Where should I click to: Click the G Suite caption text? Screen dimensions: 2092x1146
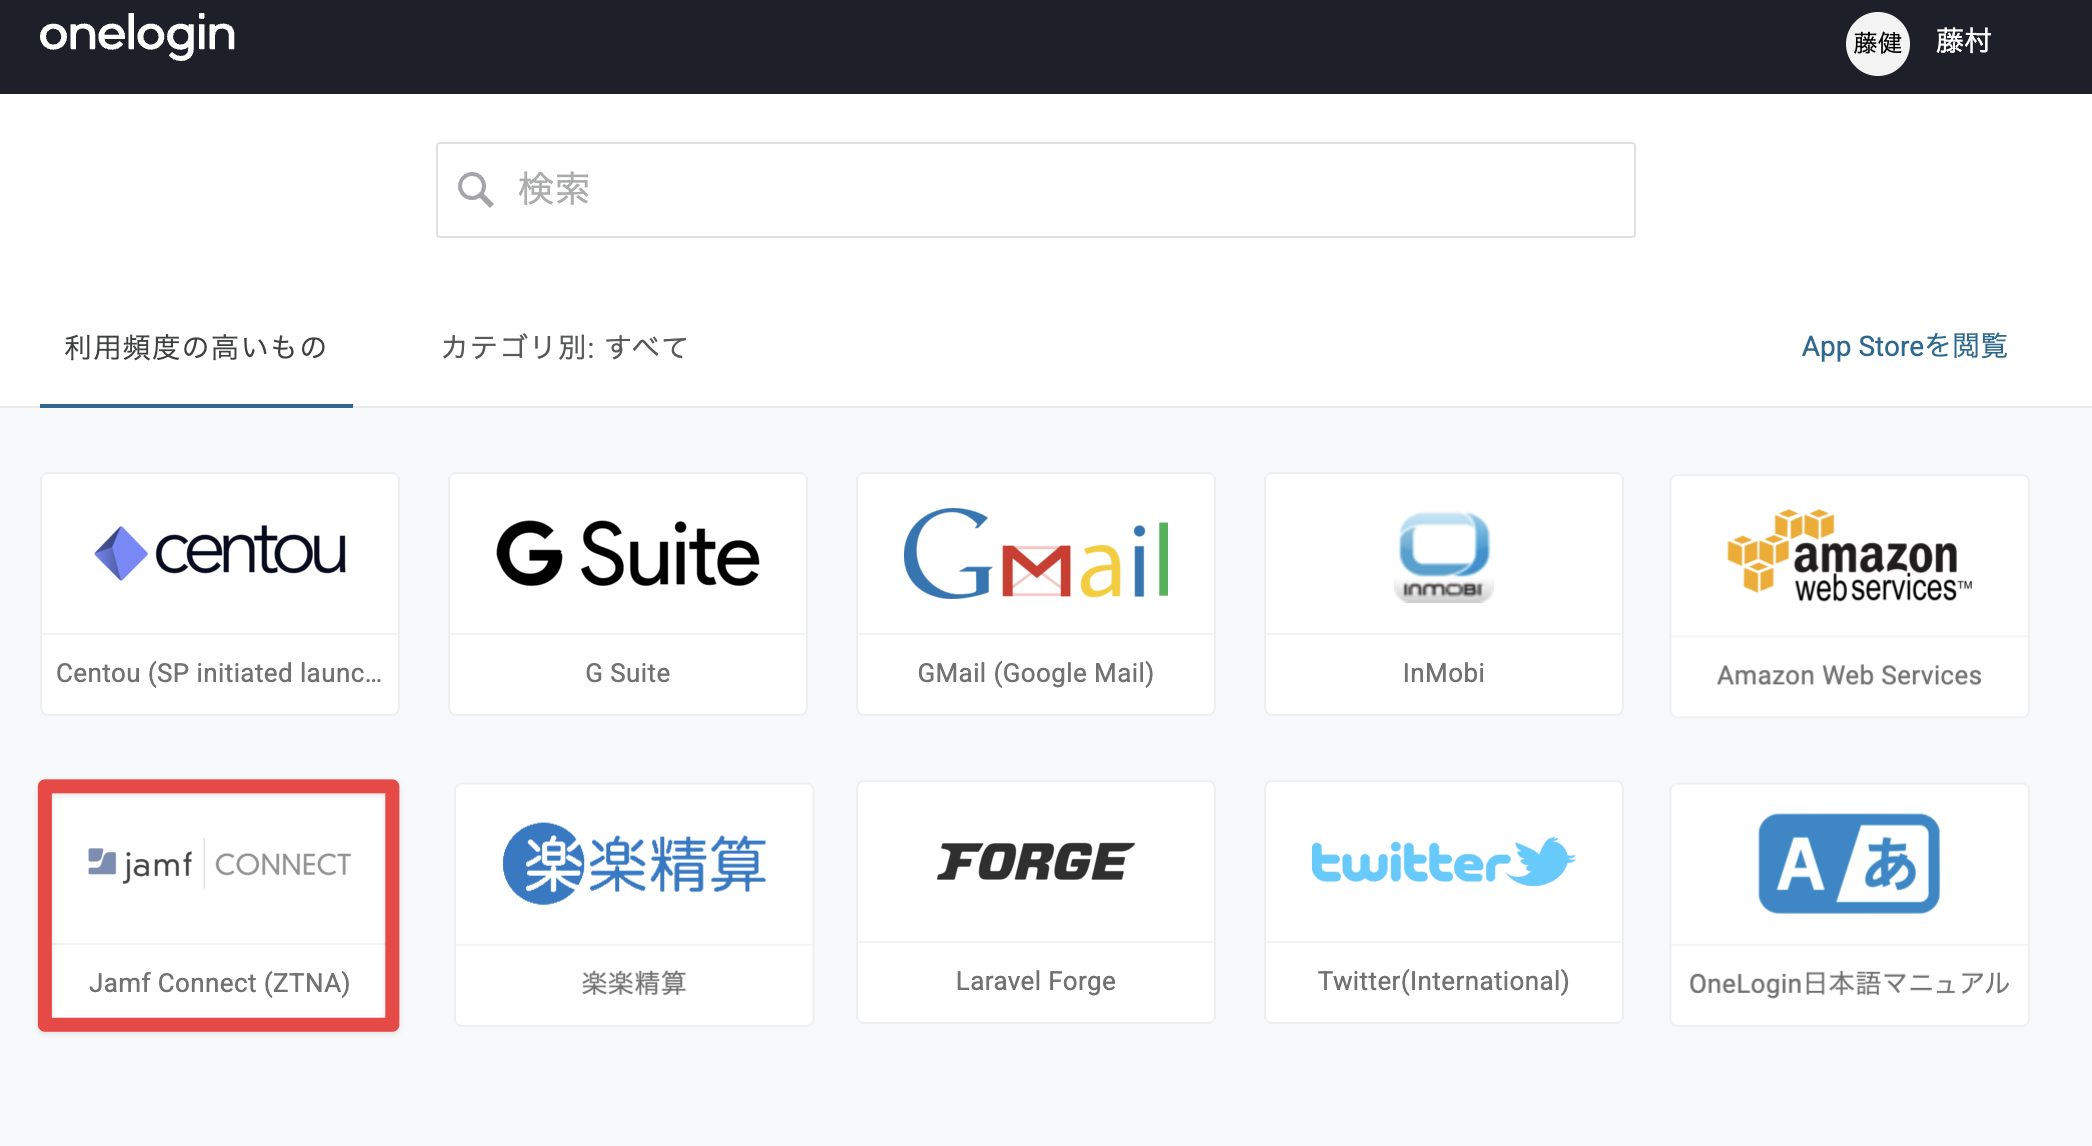(628, 673)
